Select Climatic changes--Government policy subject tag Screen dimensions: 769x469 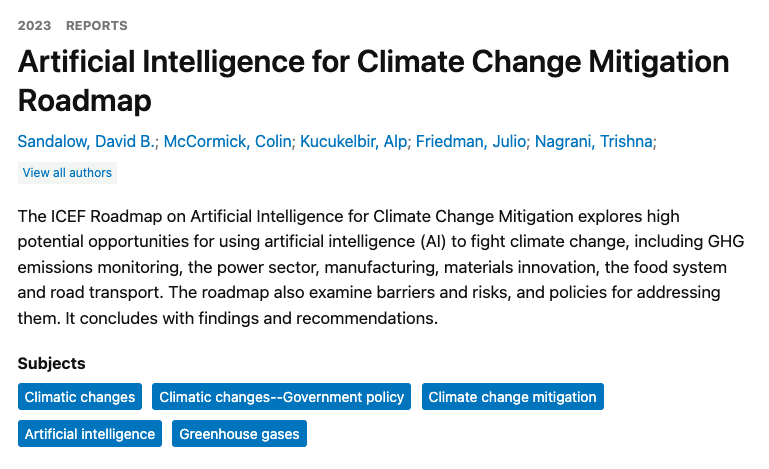pyautogui.click(x=281, y=397)
